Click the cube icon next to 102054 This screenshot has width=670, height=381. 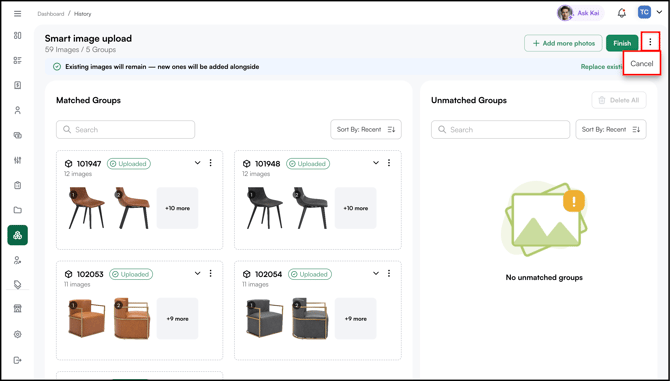(247, 274)
